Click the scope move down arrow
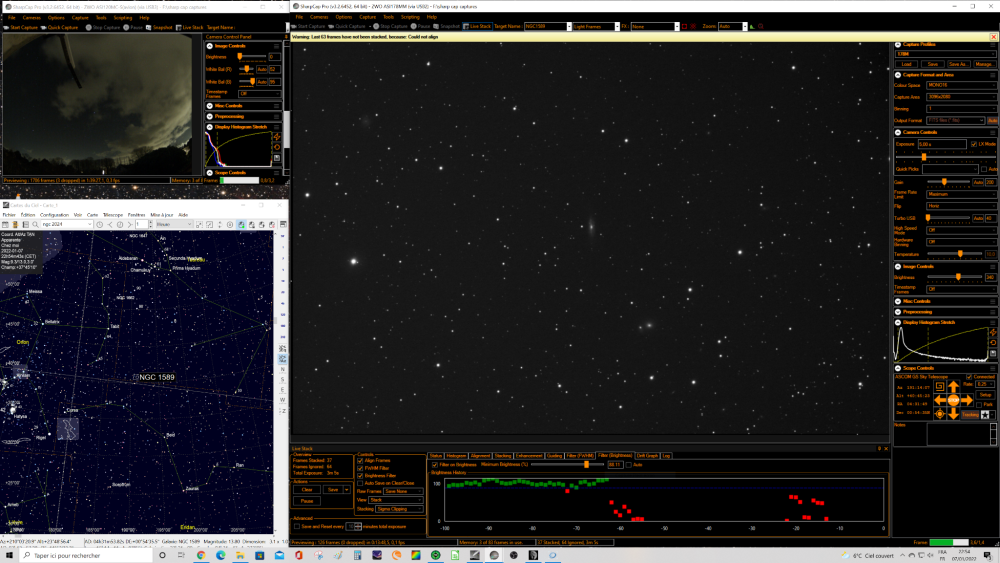Screen dimensions: 1000x563 [953, 414]
